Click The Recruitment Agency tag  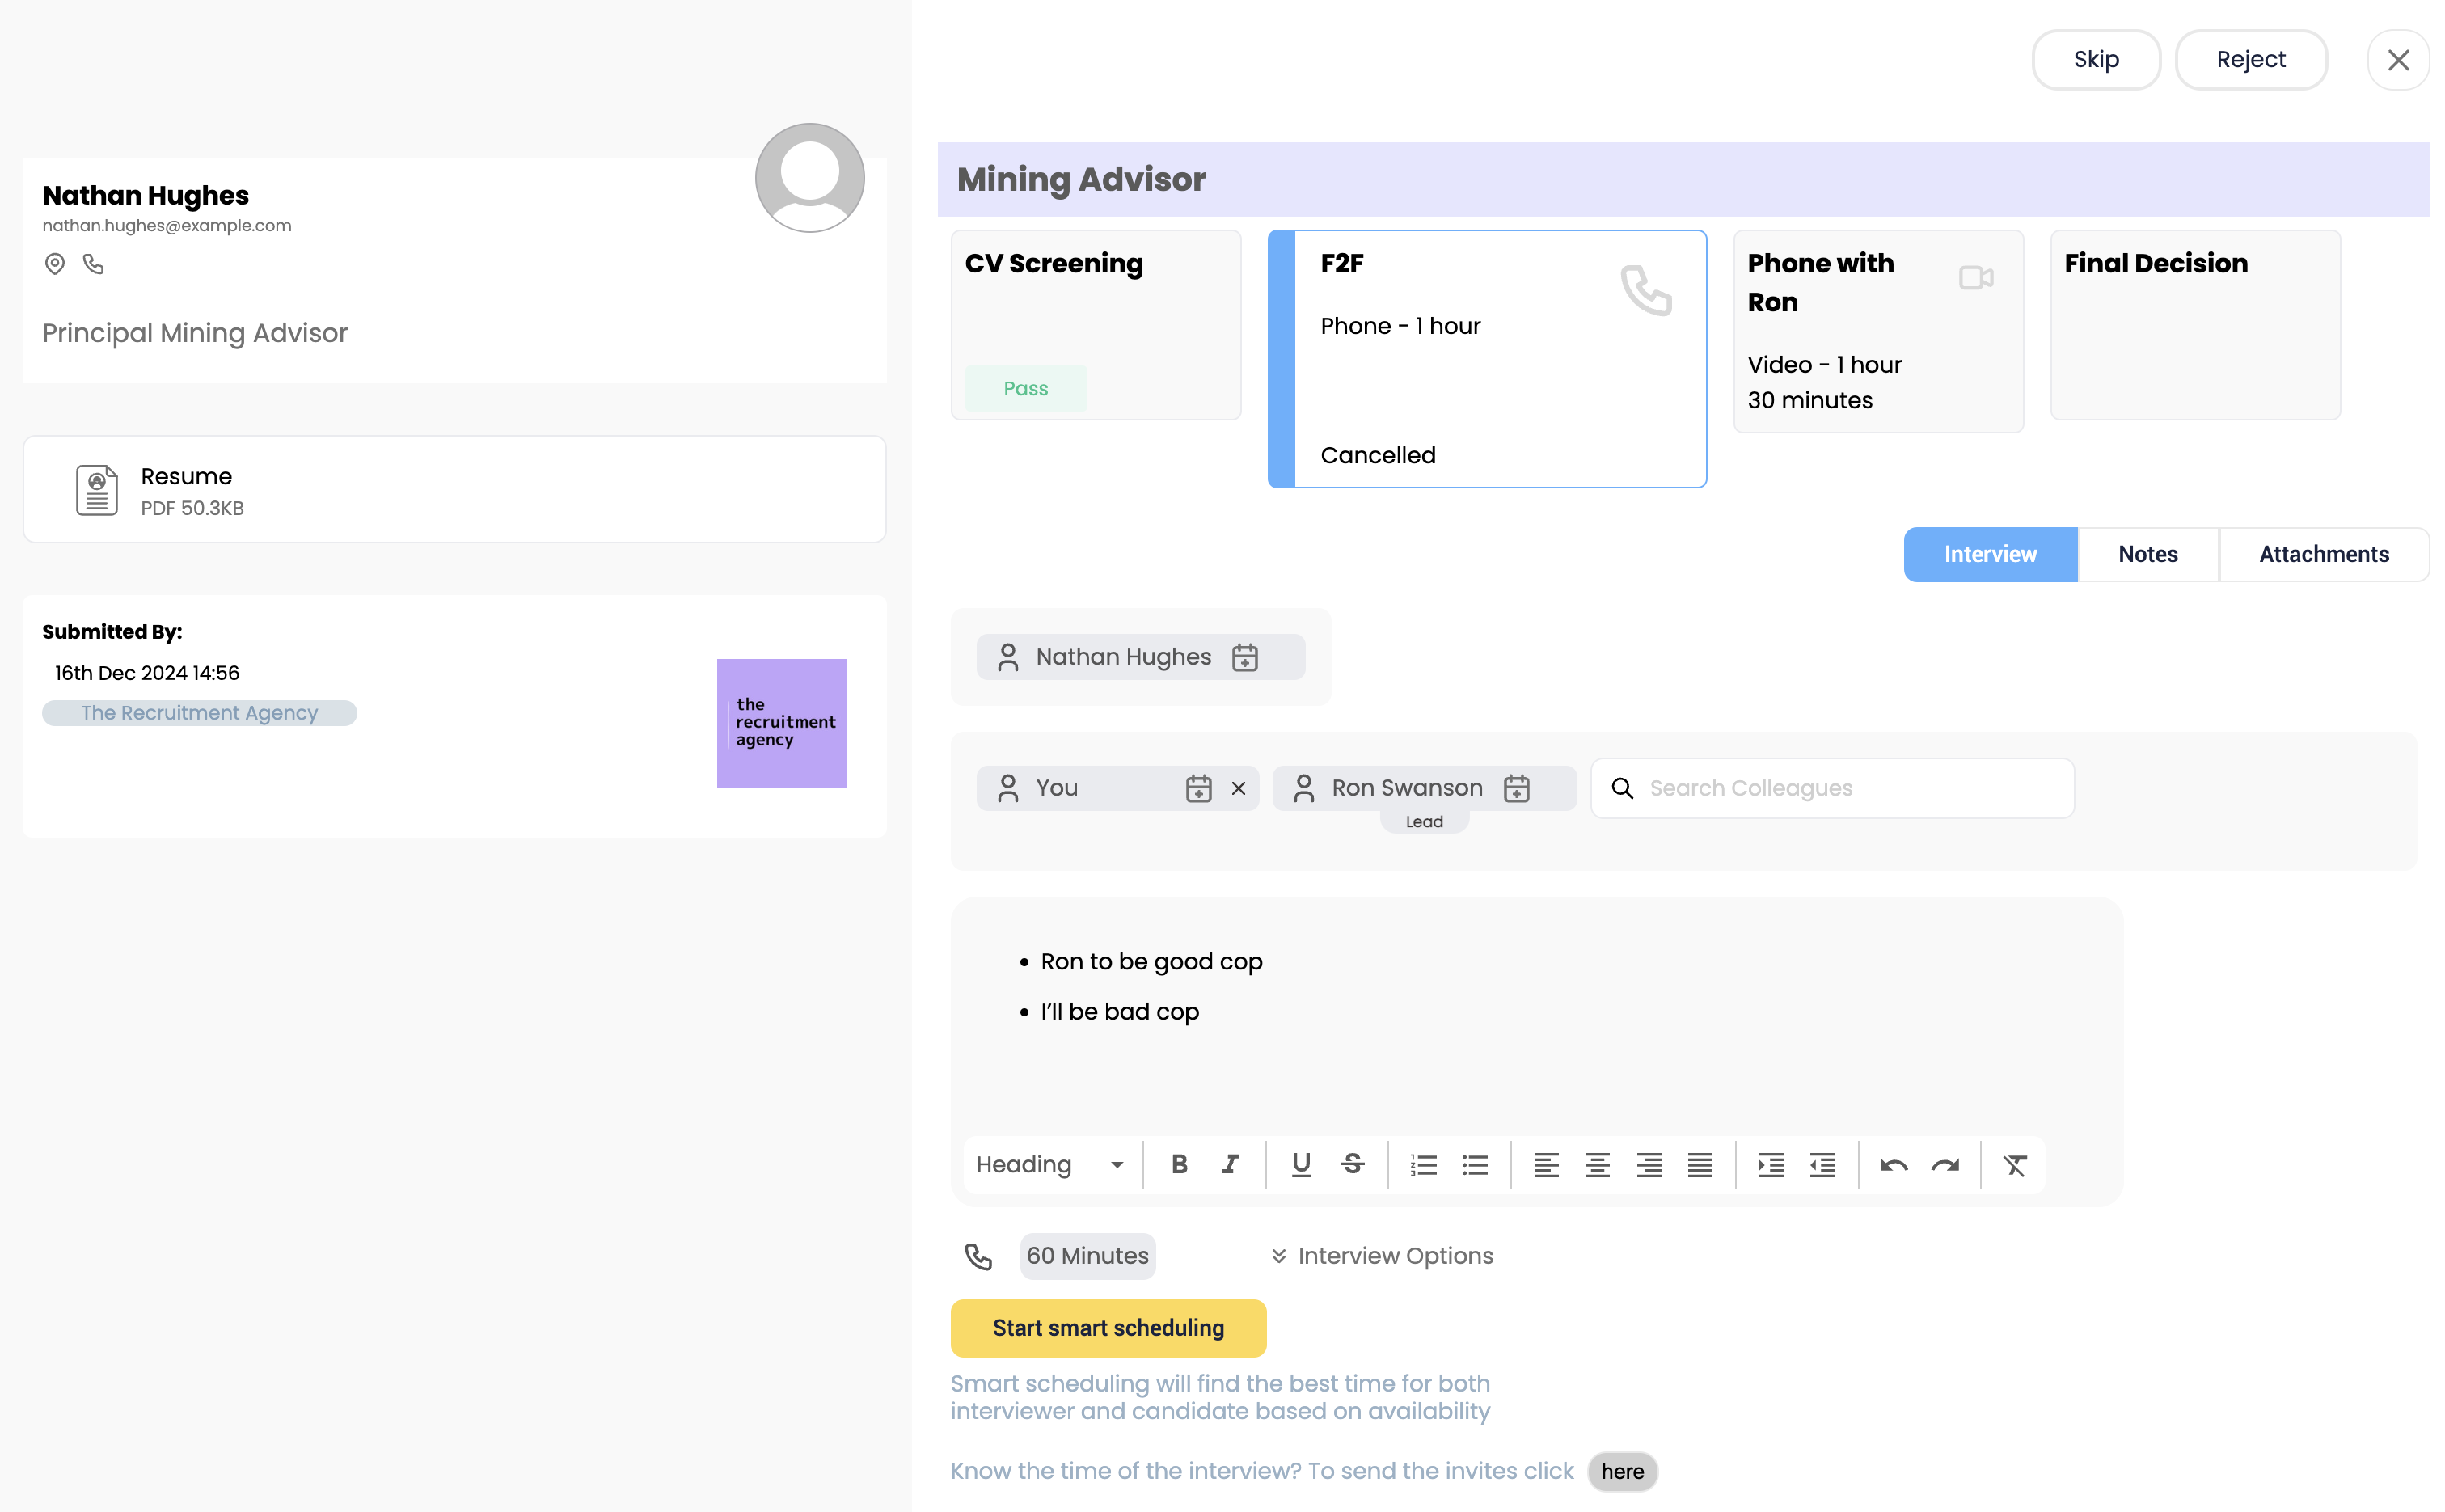point(199,713)
